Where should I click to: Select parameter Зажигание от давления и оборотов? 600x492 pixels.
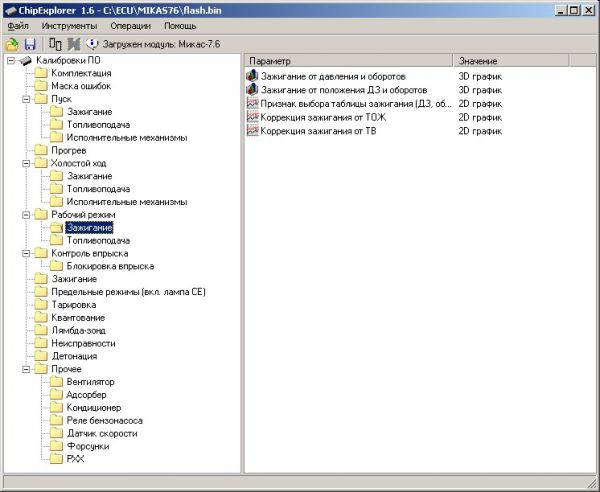pos(333,77)
